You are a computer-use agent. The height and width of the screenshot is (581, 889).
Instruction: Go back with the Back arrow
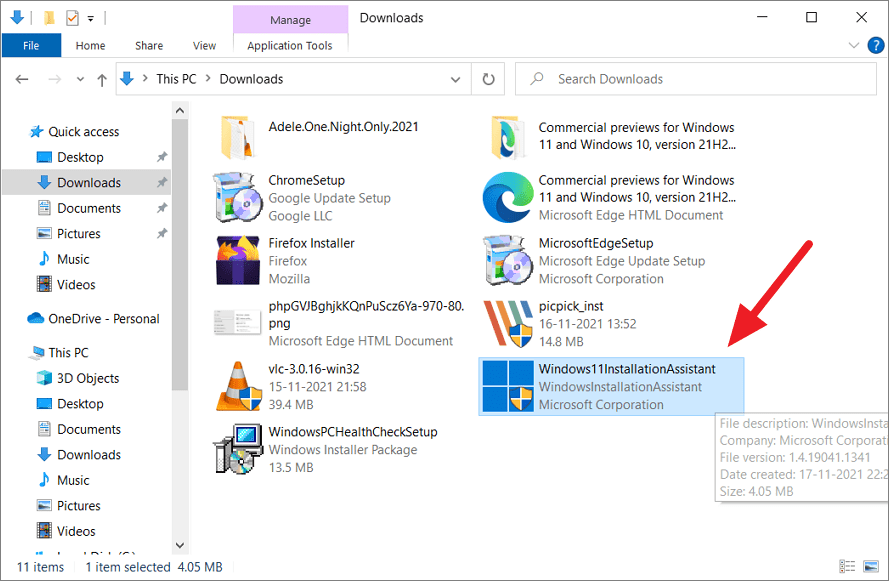(x=22, y=79)
